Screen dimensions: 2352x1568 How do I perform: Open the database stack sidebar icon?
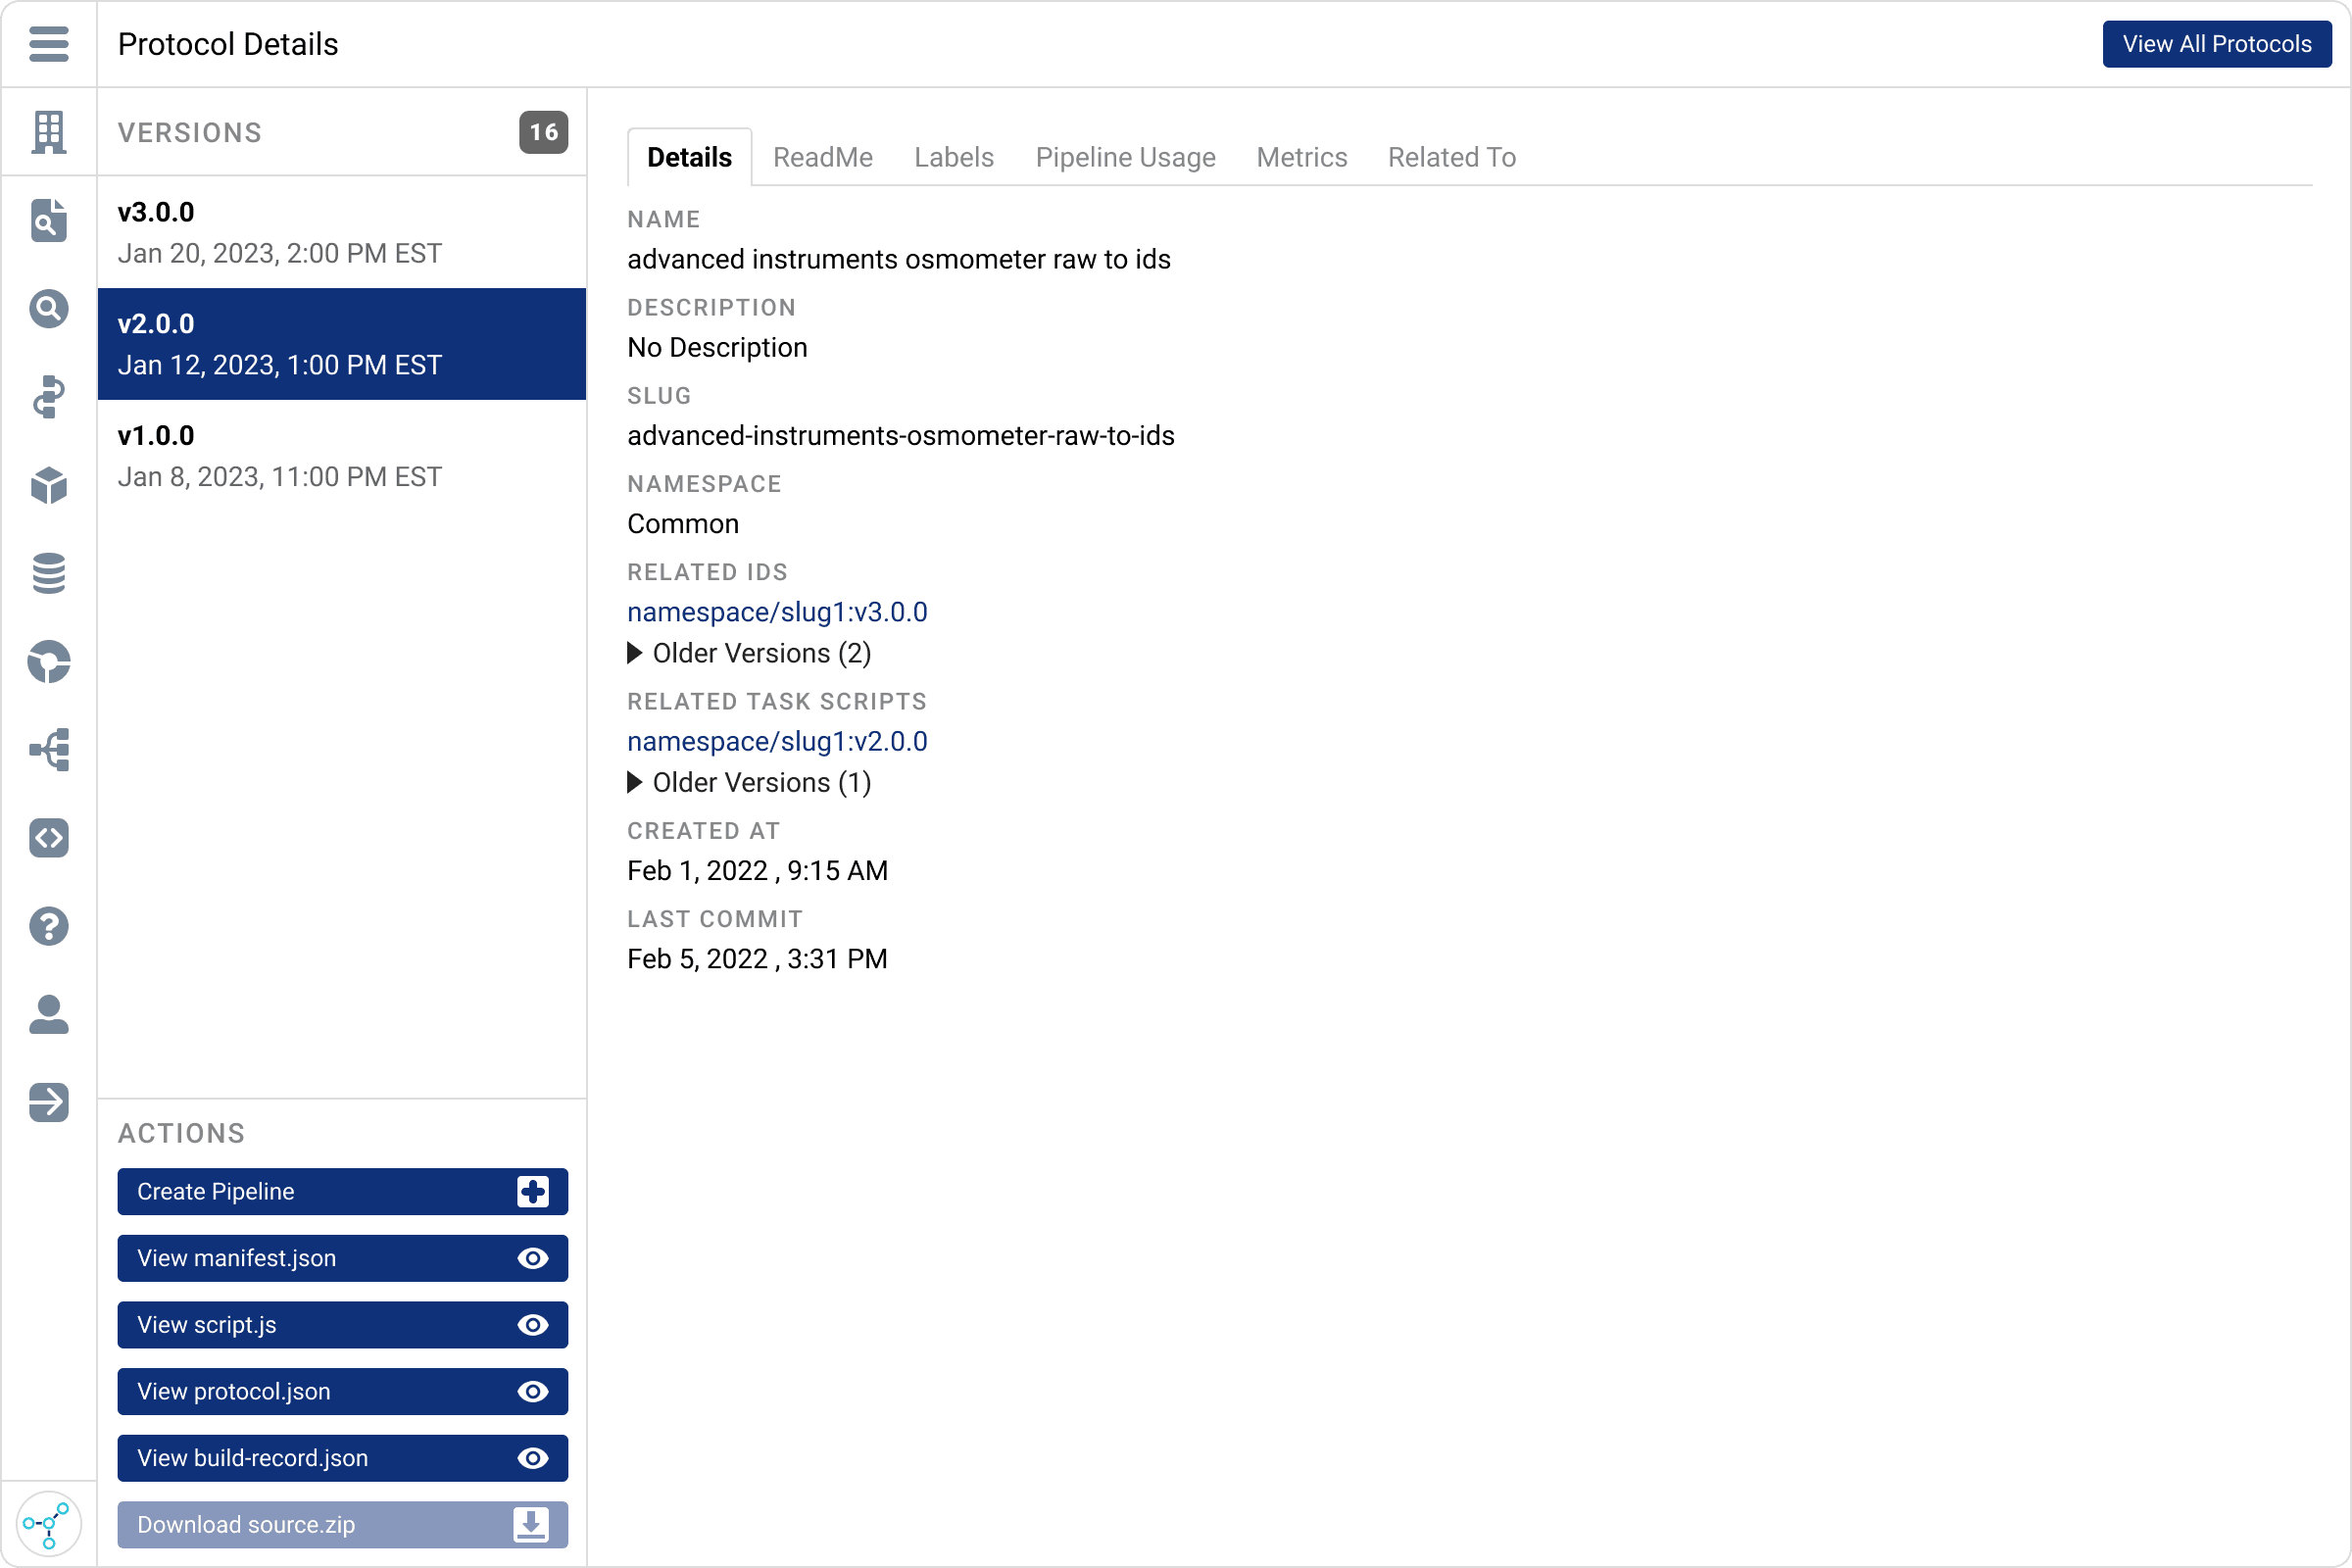pos(48,573)
